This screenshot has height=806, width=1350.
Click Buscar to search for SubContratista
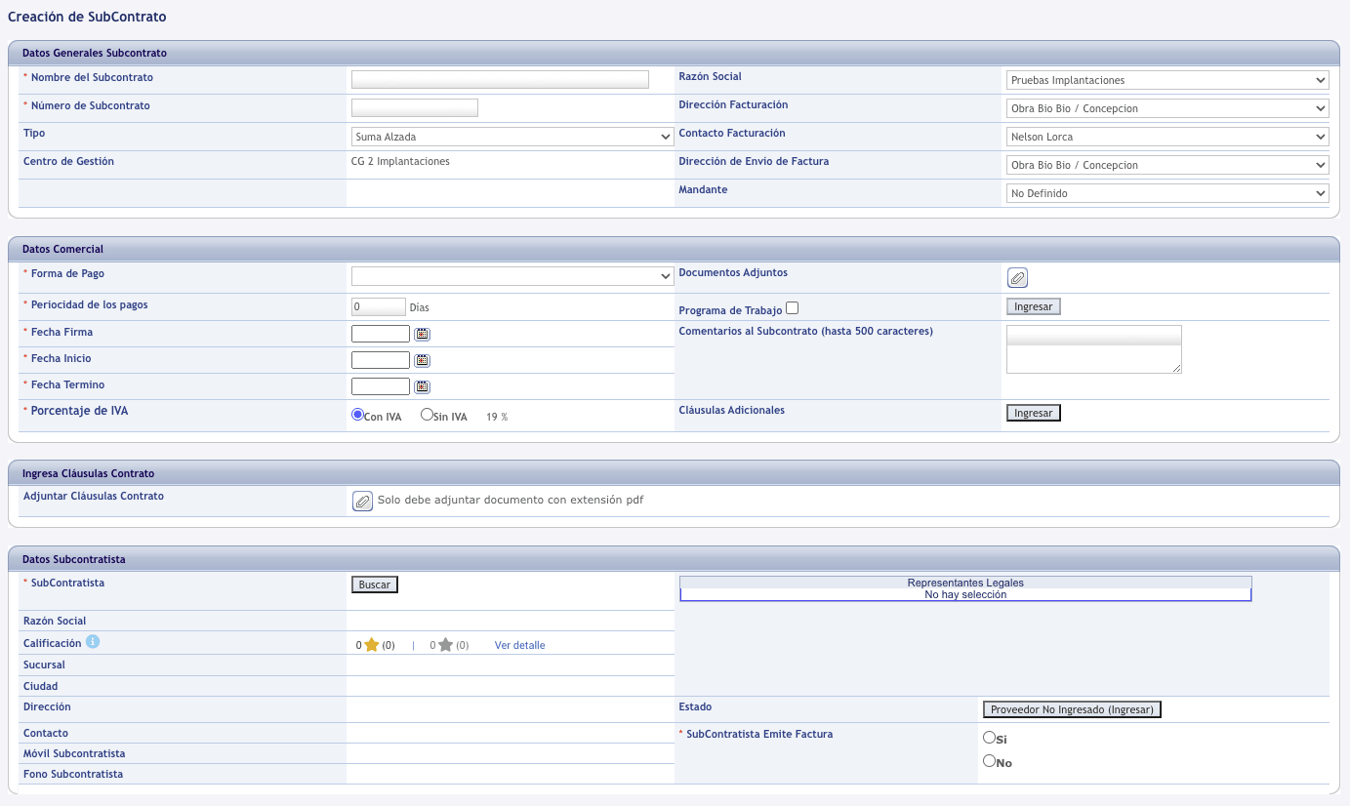click(374, 585)
